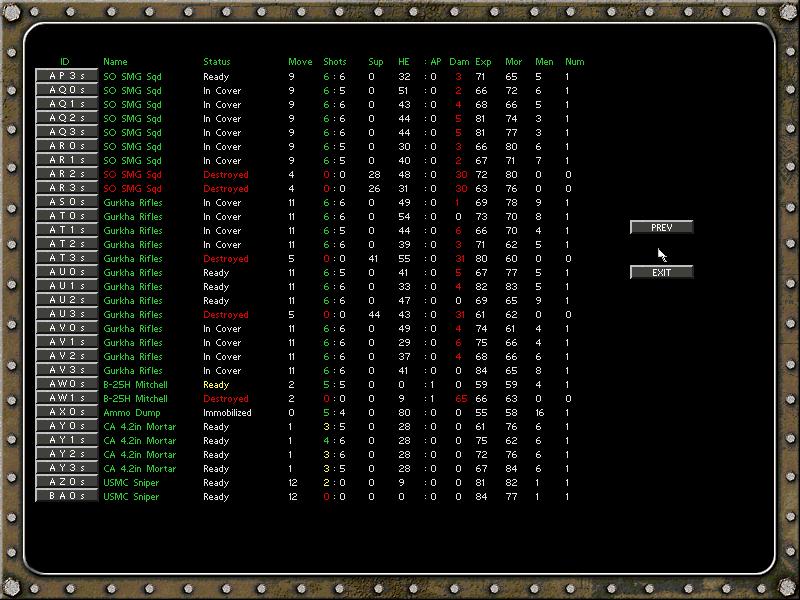Image resolution: width=800 pixels, height=600 pixels.
Task: Open unit AQ1 from the roster
Action: point(66,104)
